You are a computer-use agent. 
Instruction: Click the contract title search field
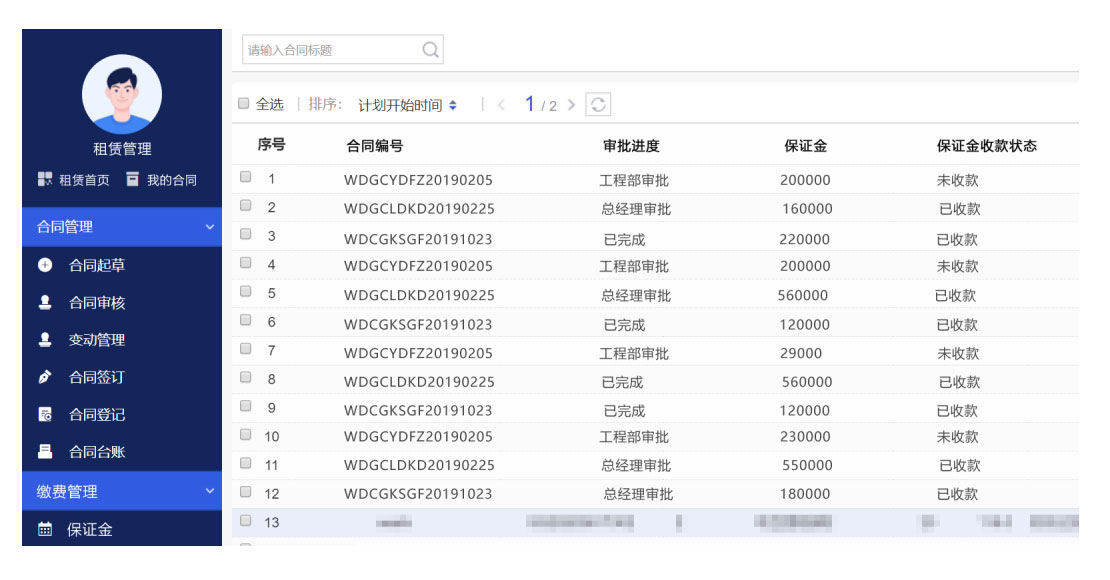[x=332, y=50]
